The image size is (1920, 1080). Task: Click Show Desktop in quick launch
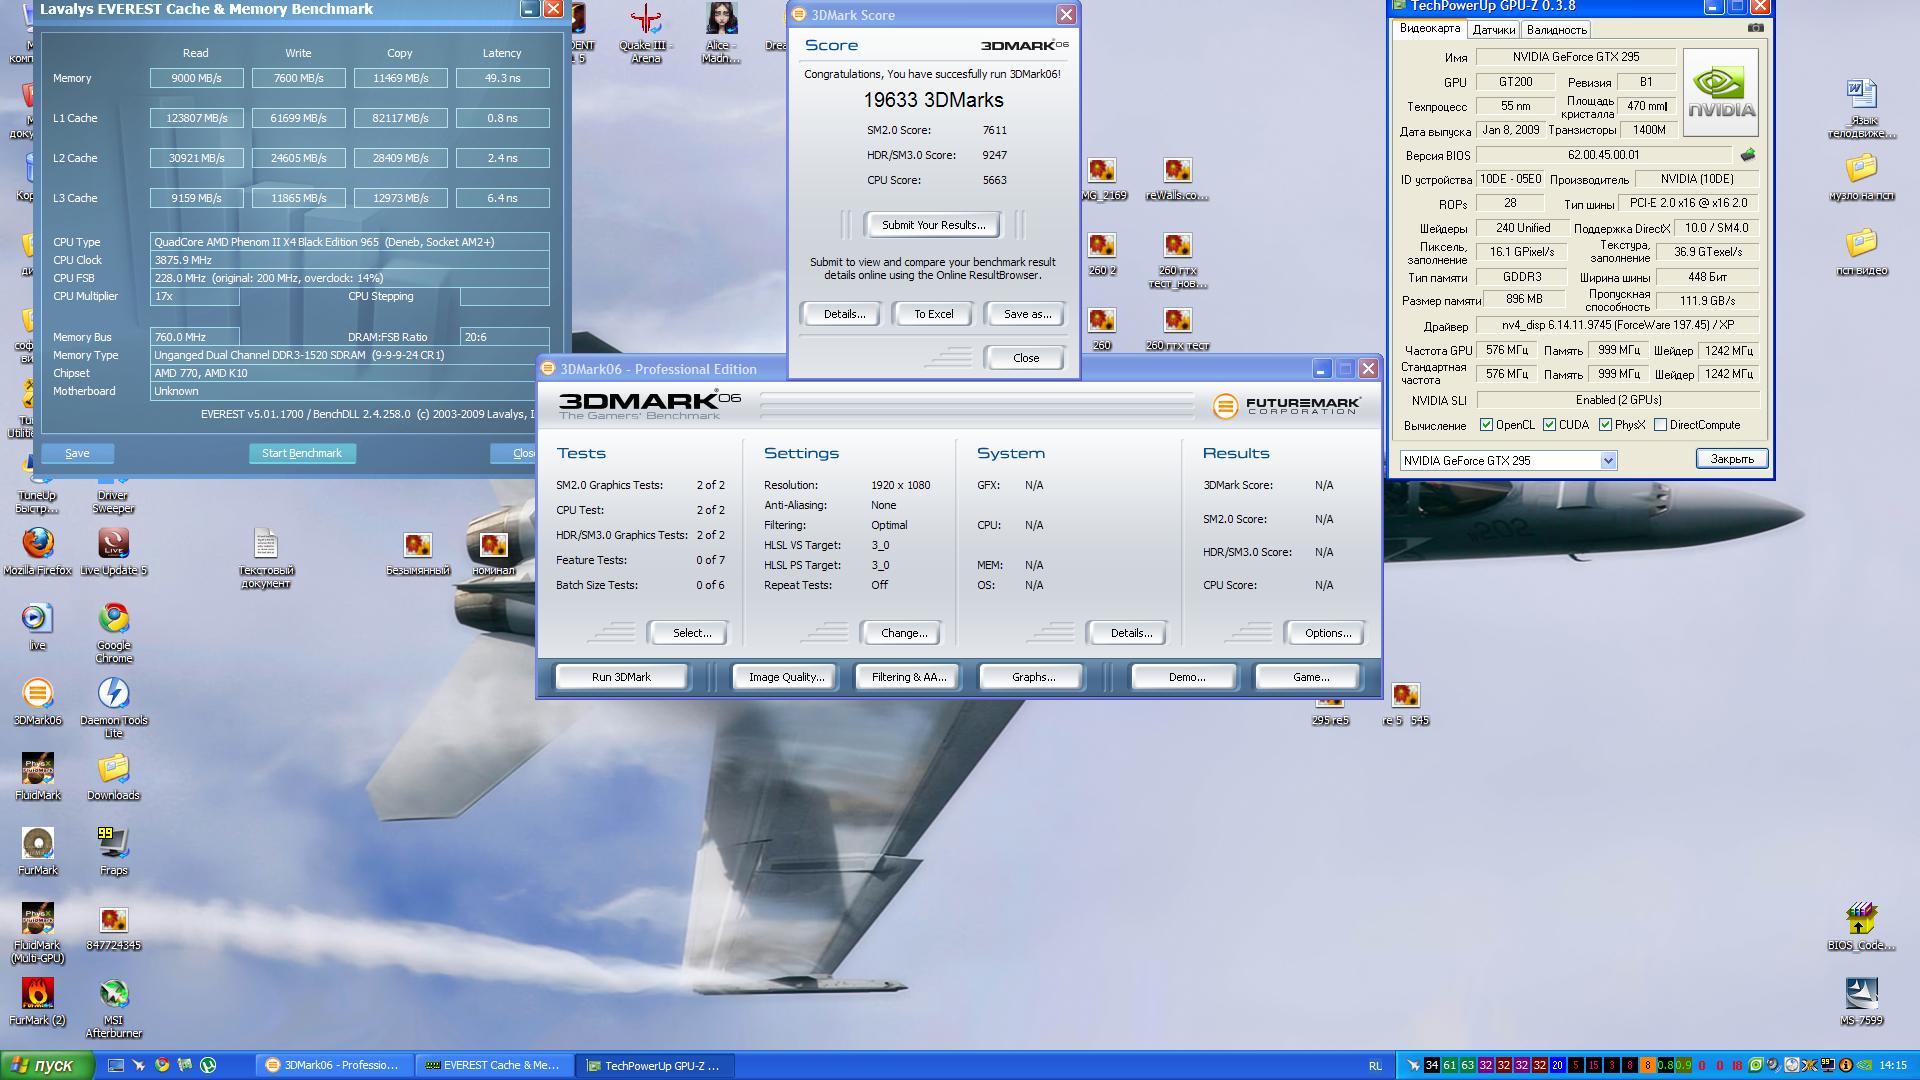116,1065
